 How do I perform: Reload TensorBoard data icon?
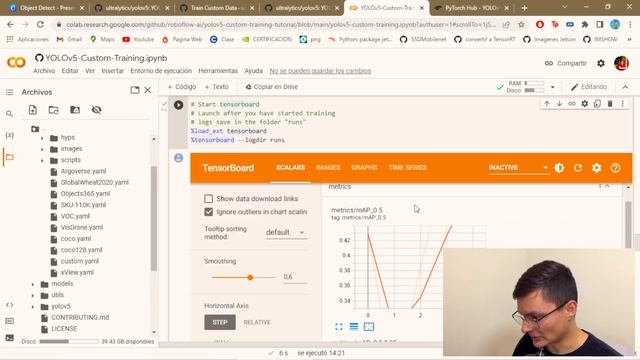[578, 168]
